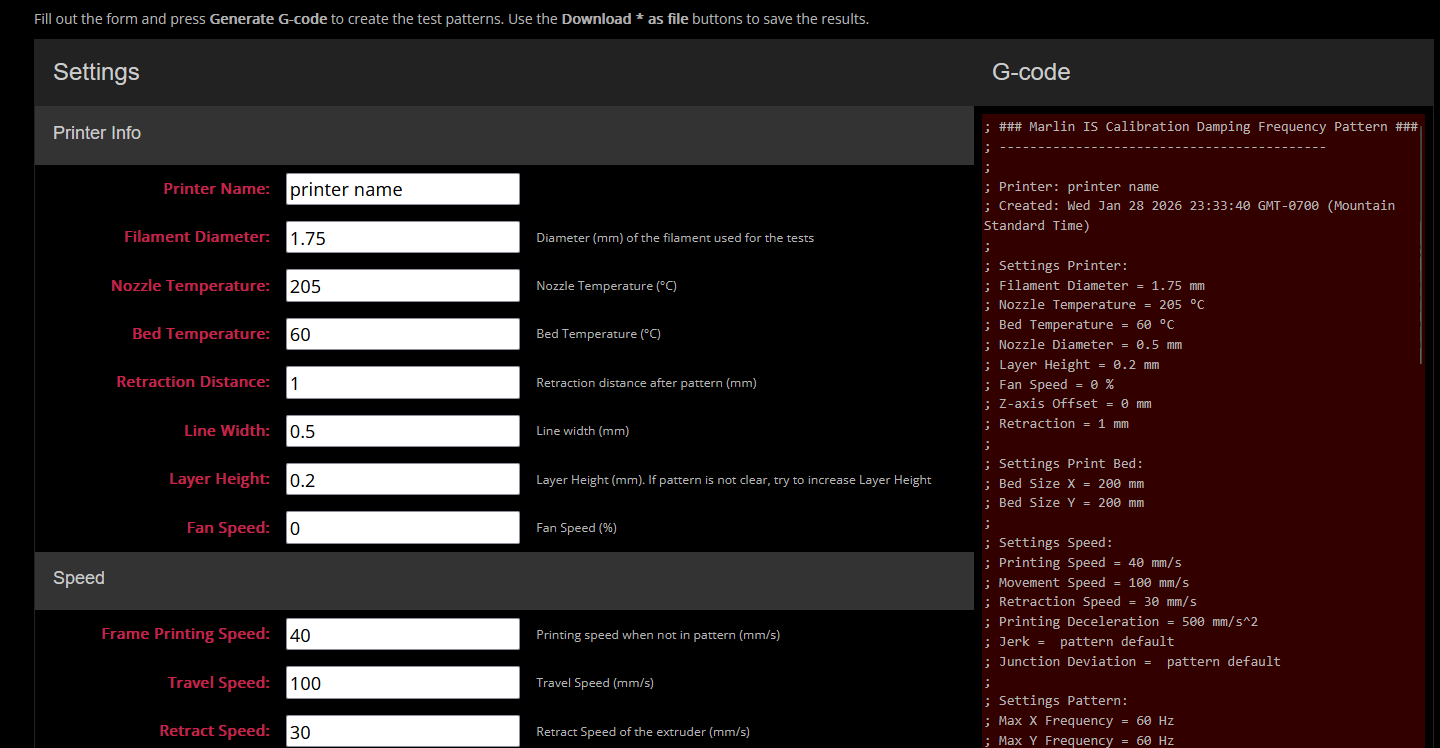Click the Fan Speed percentage field
The image size is (1440, 748).
[402, 527]
